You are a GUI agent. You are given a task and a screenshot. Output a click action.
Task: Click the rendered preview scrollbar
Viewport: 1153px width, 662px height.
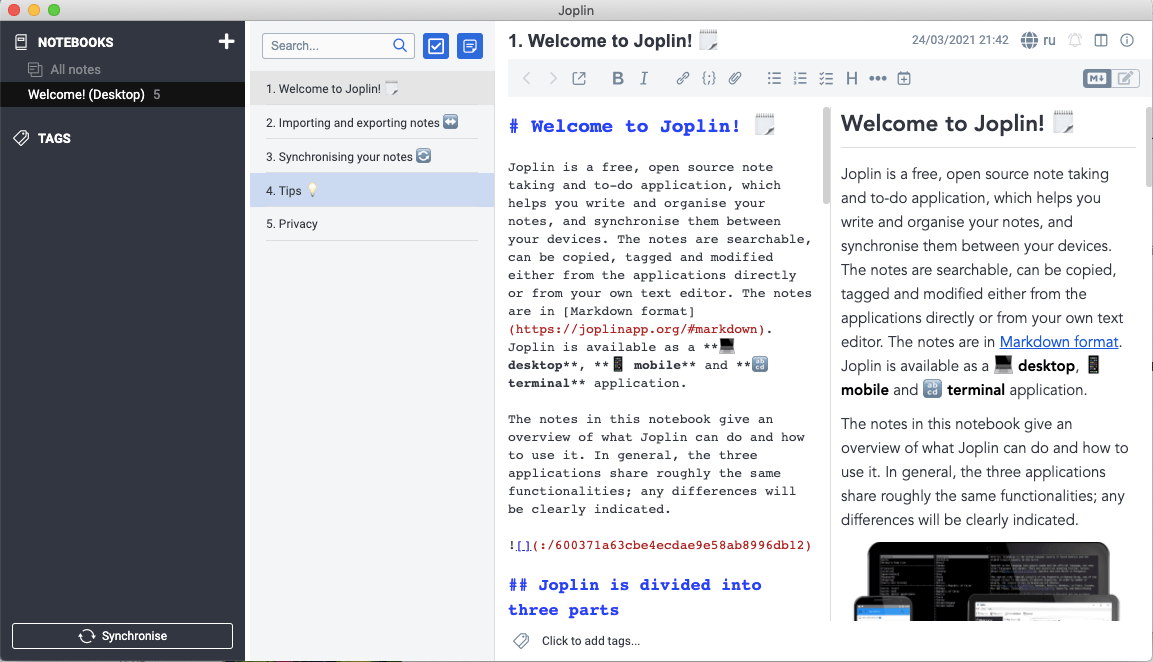[1149, 146]
